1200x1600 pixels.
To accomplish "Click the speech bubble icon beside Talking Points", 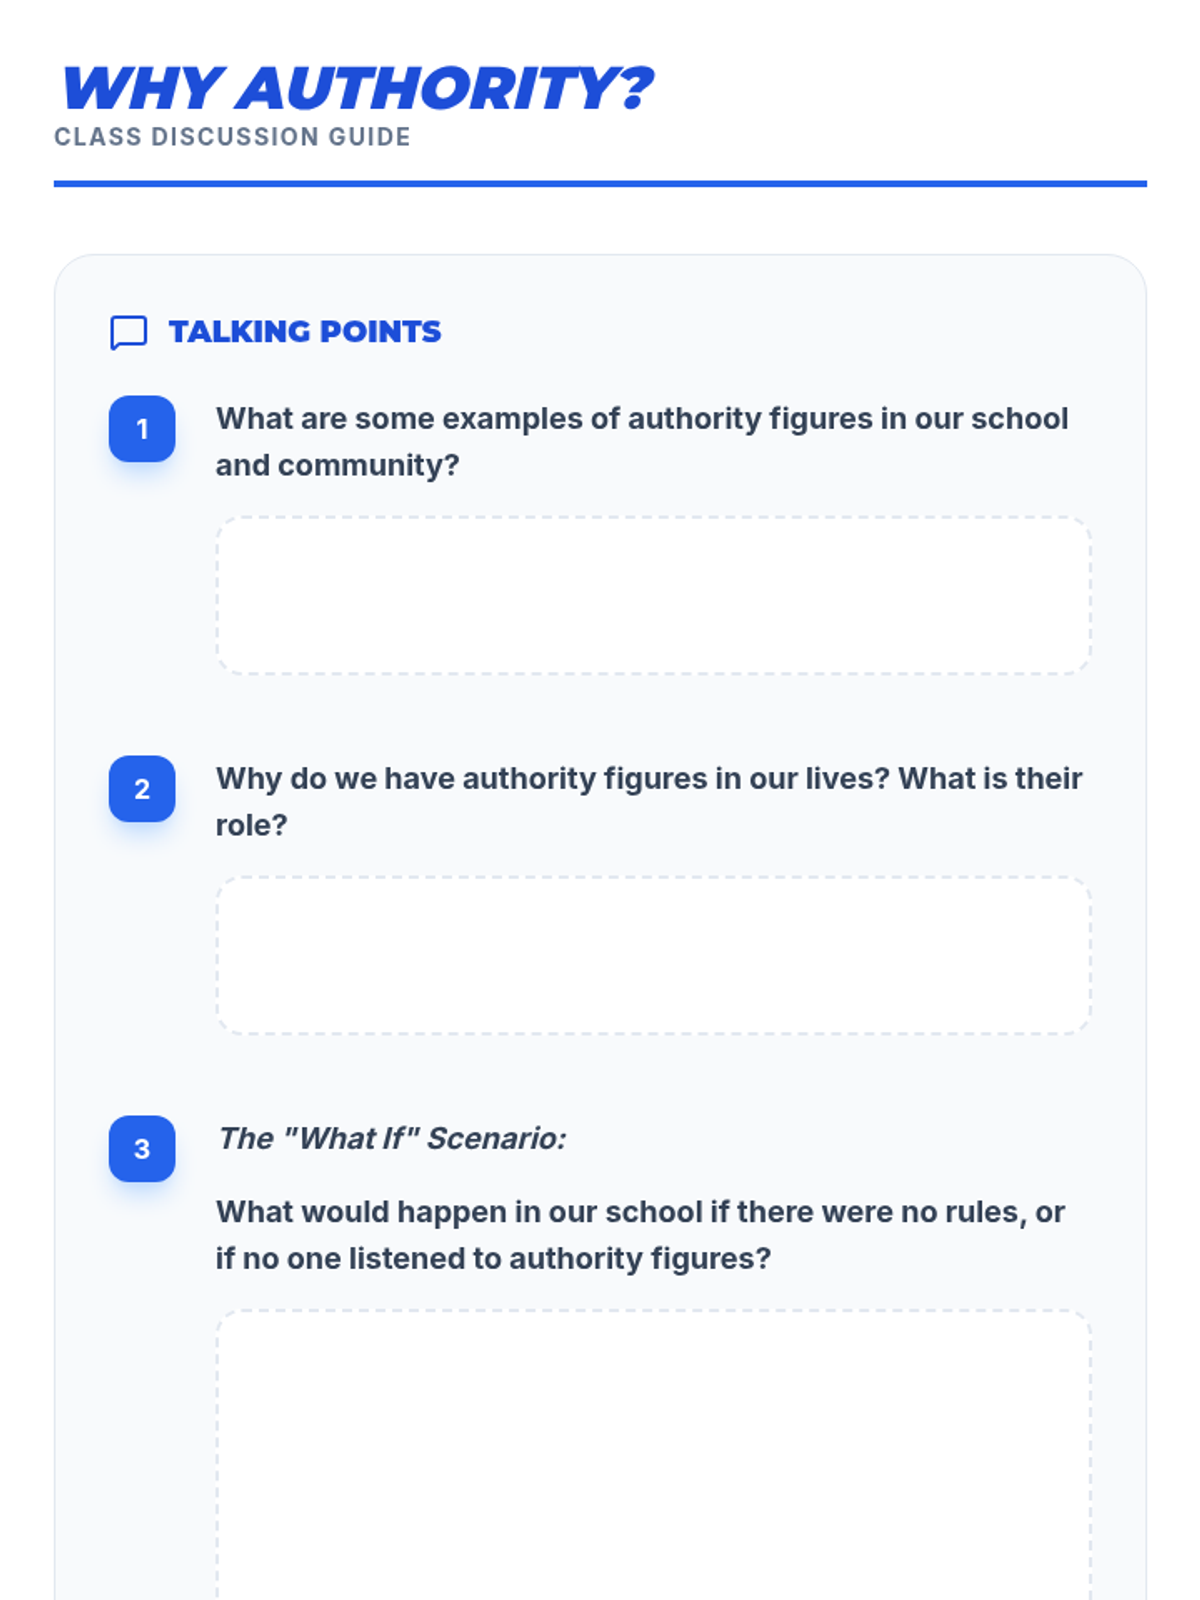I will pos(128,332).
